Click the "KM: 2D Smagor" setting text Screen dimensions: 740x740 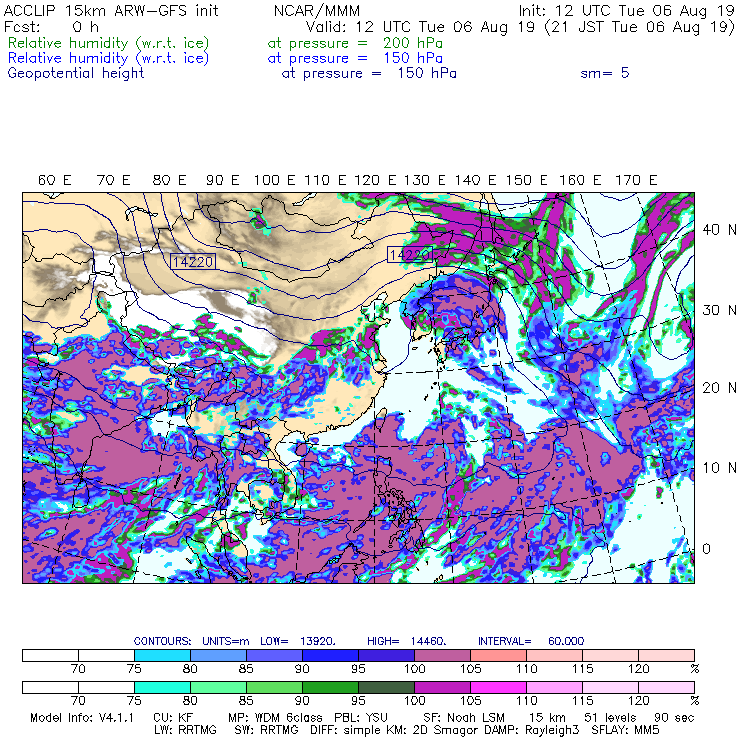[x=434, y=730]
